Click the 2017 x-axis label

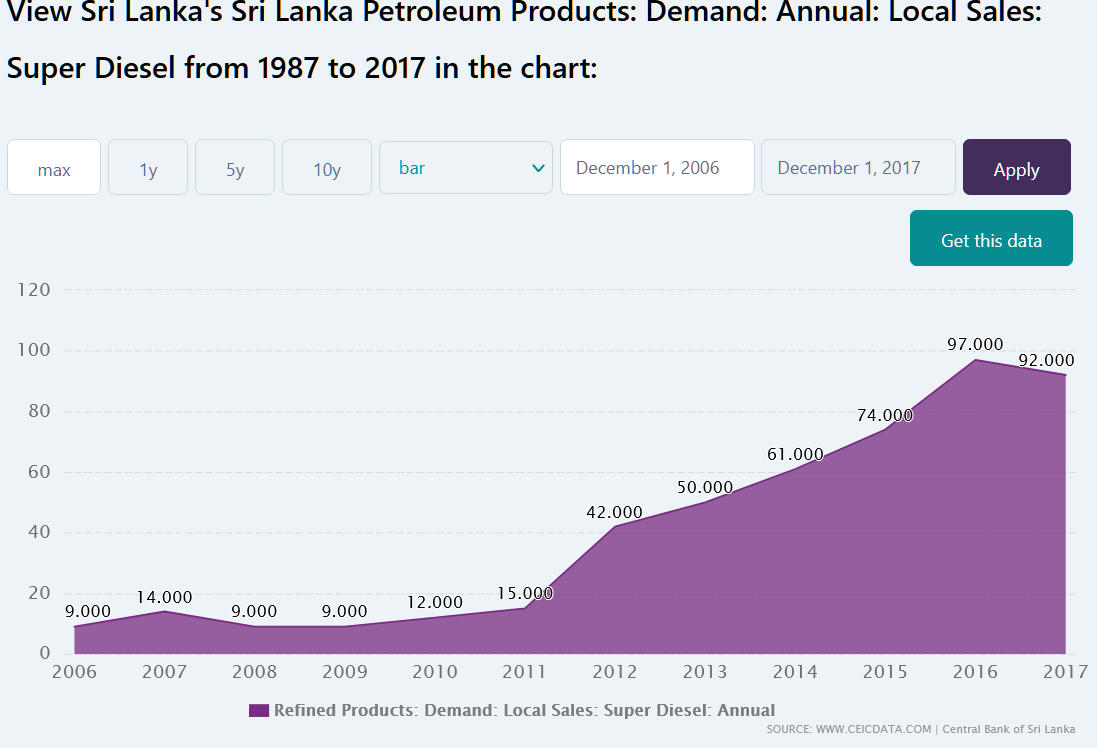coord(1066,672)
